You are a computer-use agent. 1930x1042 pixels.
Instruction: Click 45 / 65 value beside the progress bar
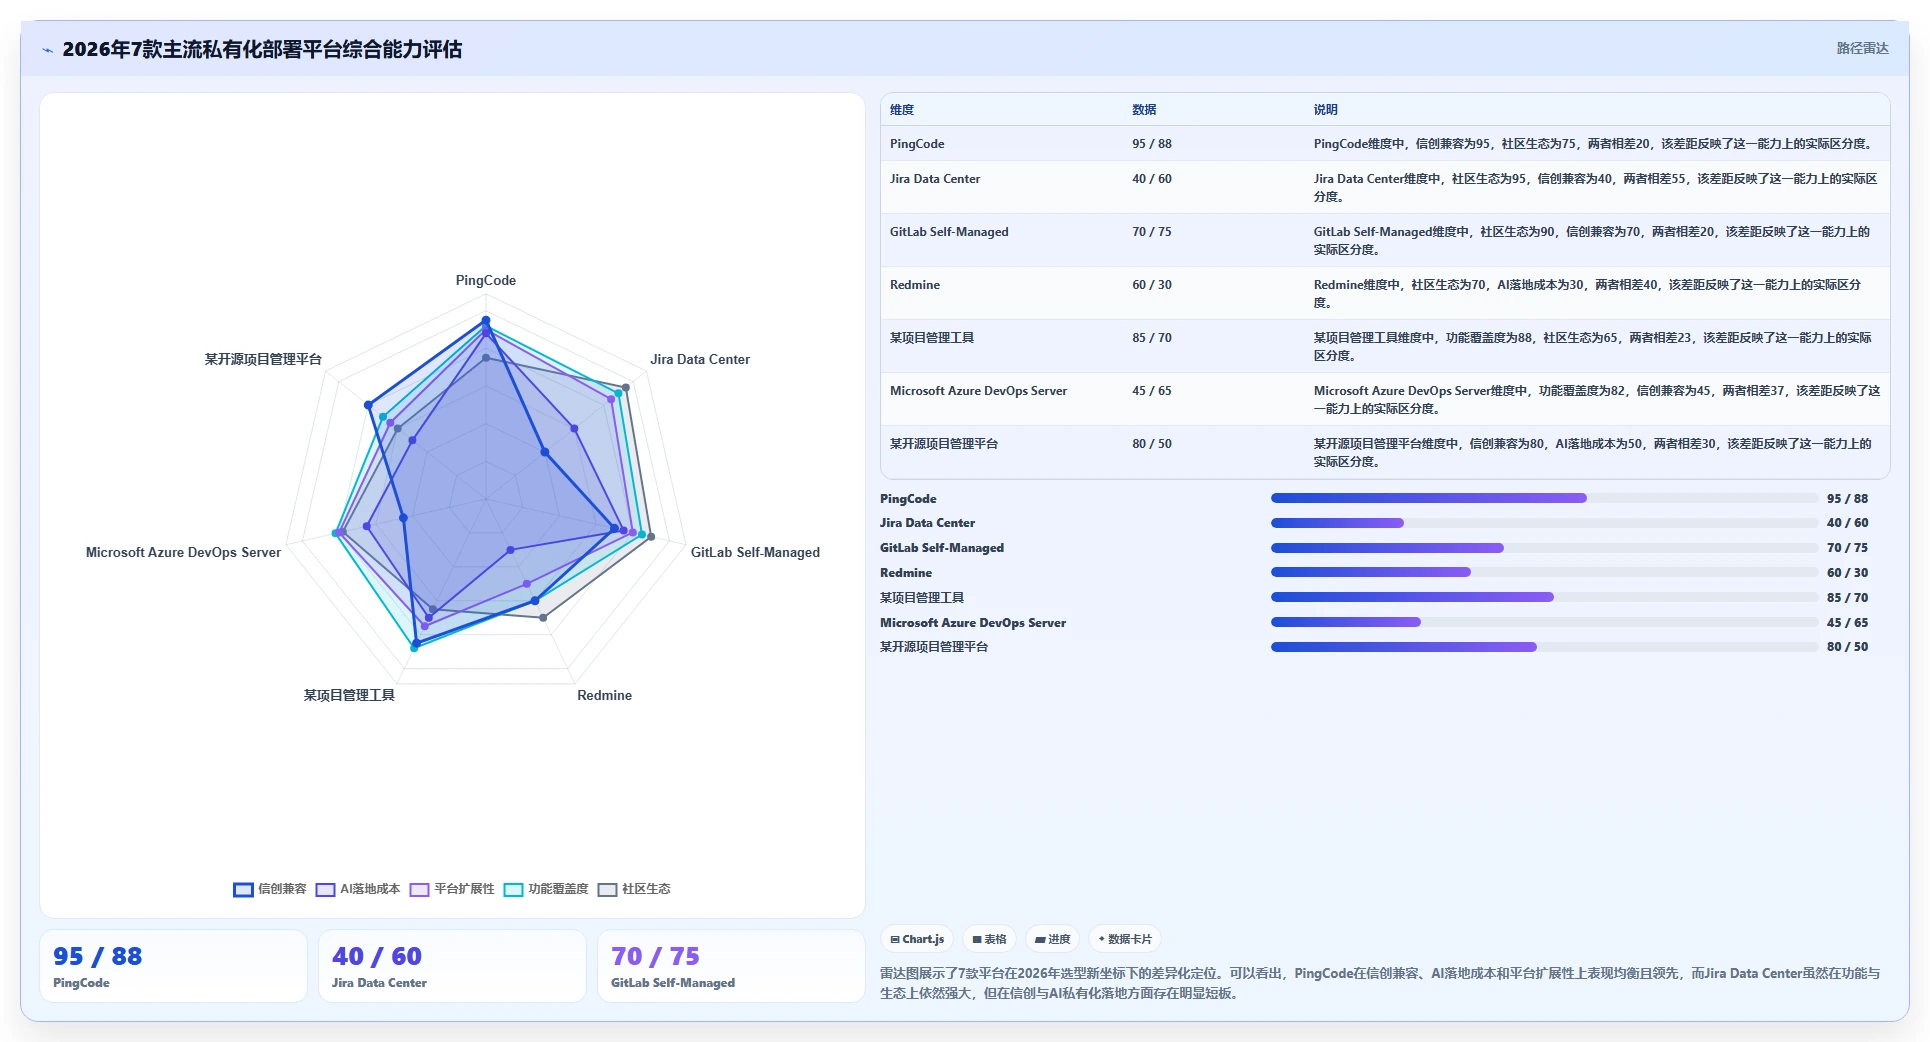(x=1847, y=623)
